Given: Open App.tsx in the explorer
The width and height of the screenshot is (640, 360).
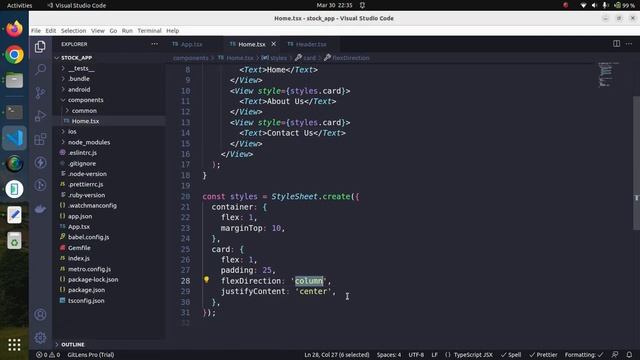Looking at the screenshot, I should (79, 227).
